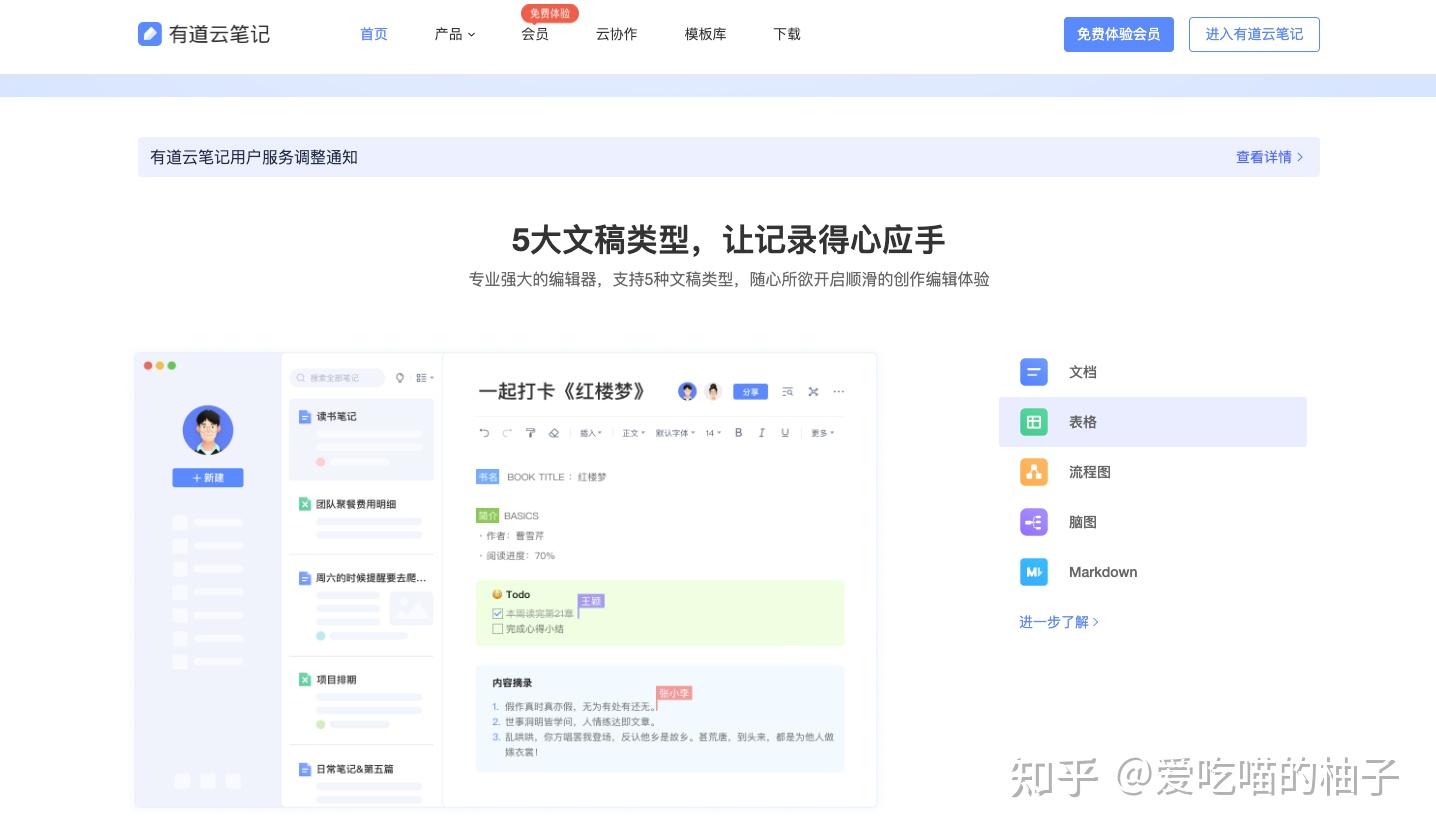Click the document icon of 日常笔记&第五篇
The width and height of the screenshot is (1436, 835).
[x=305, y=769]
